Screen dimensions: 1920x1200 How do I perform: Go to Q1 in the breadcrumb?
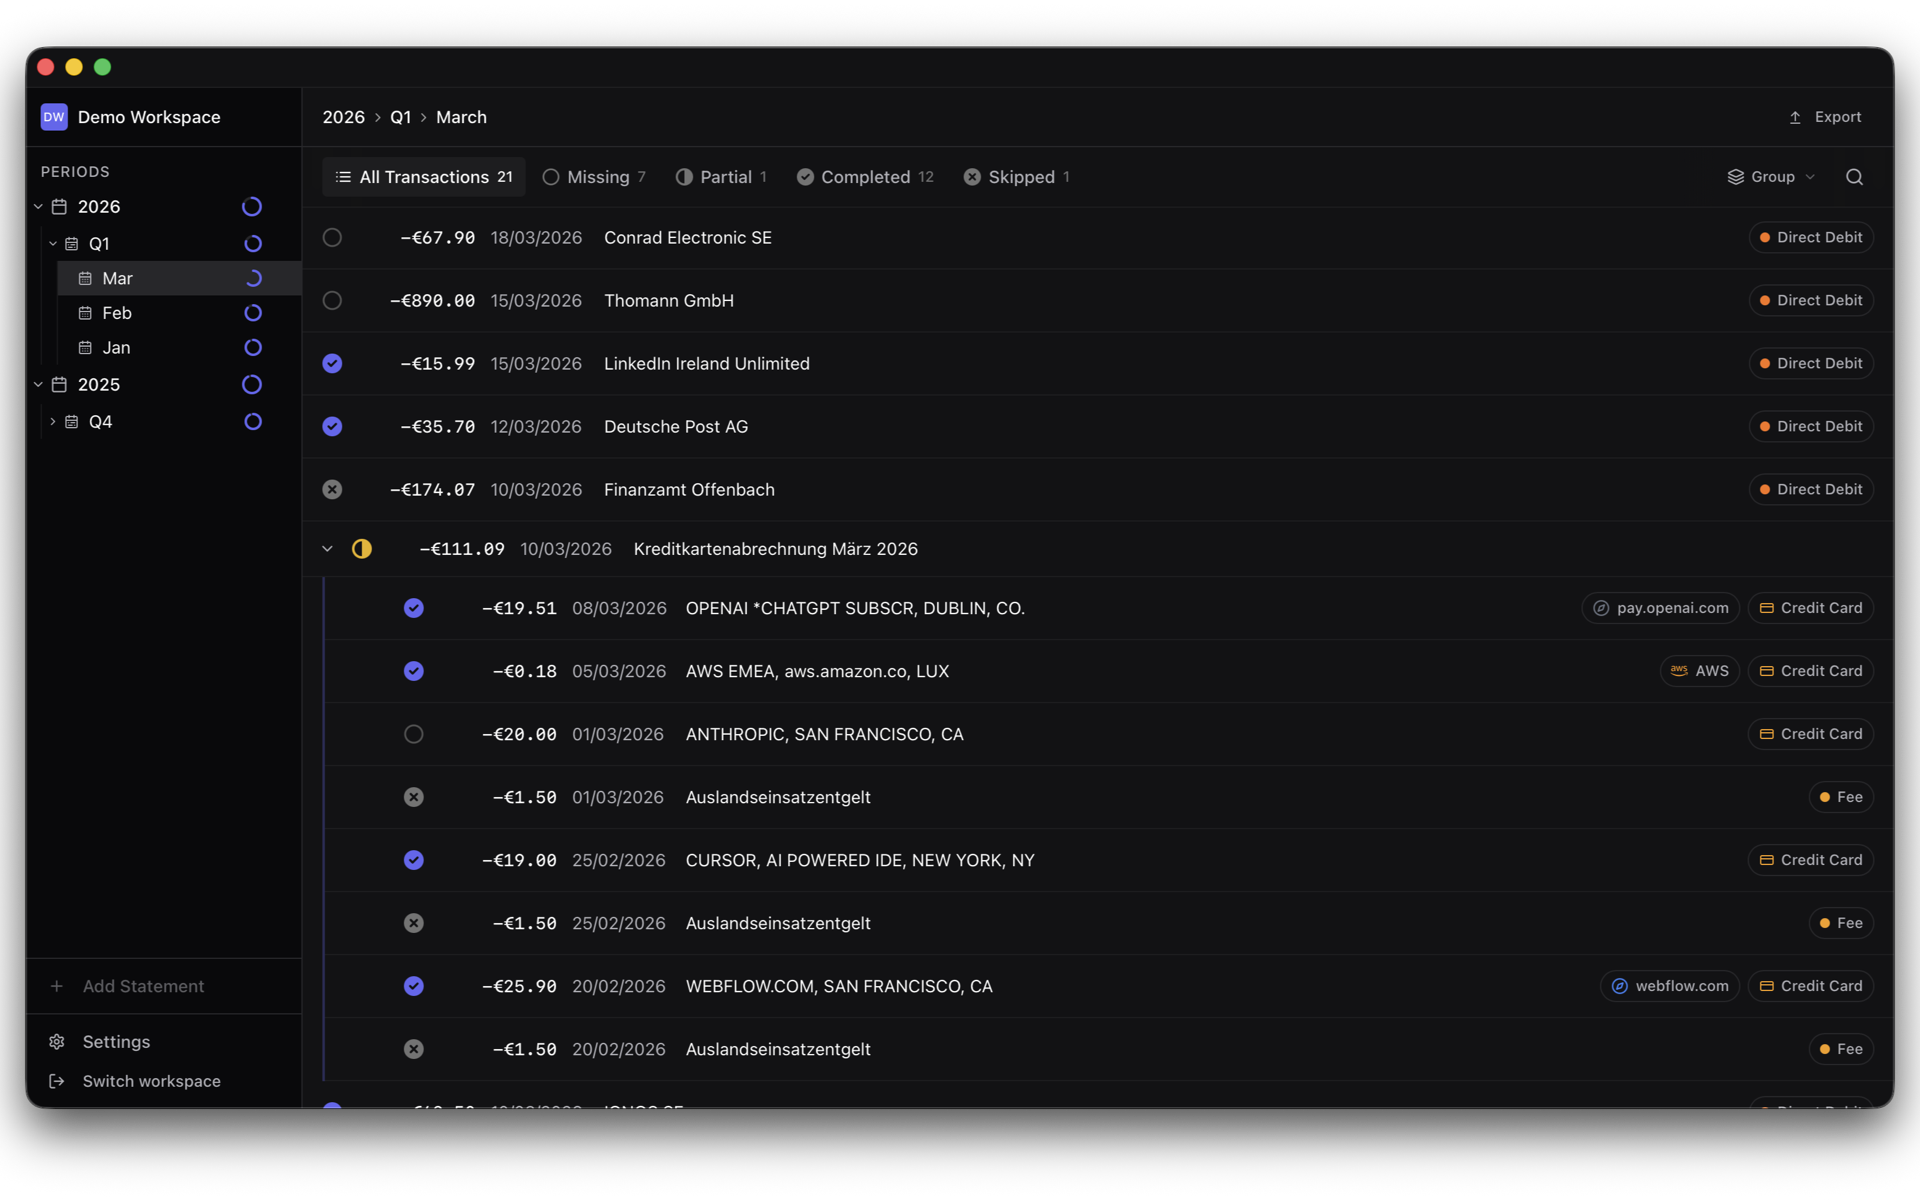click(400, 117)
